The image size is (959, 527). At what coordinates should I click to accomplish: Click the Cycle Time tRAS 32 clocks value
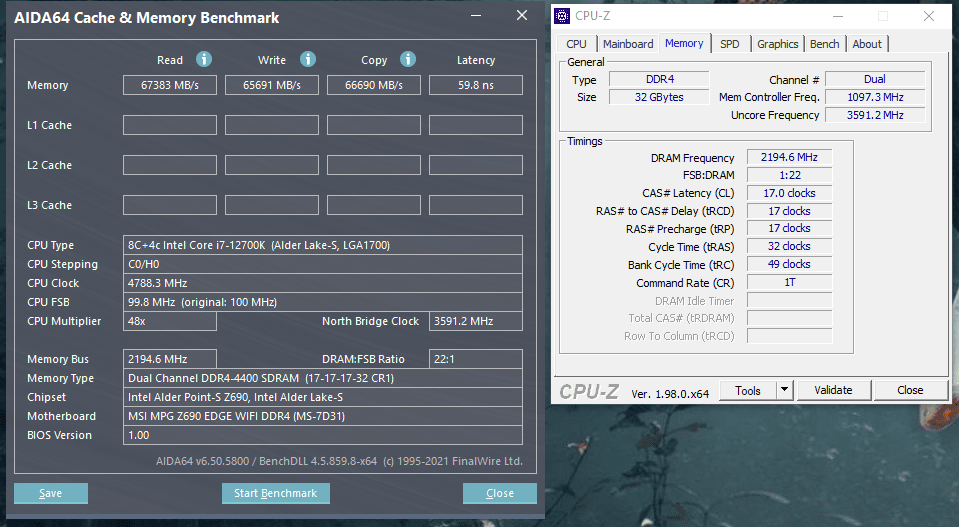click(x=790, y=246)
